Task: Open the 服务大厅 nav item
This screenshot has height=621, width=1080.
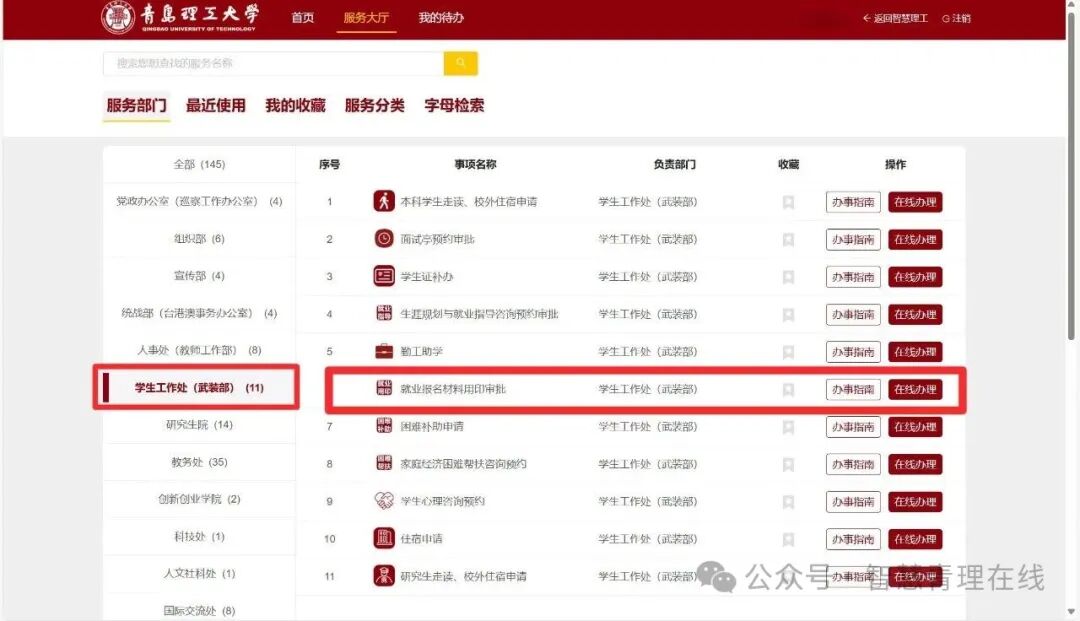Action: pyautogui.click(x=366, y=17)
